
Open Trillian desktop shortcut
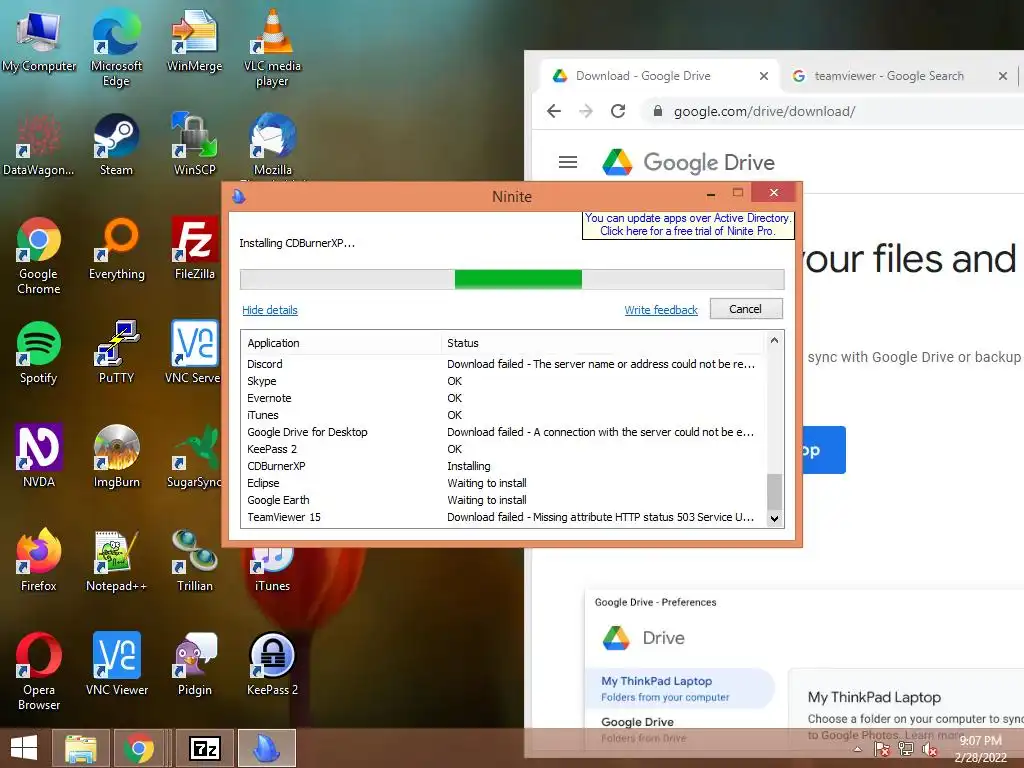click(194, 560)
